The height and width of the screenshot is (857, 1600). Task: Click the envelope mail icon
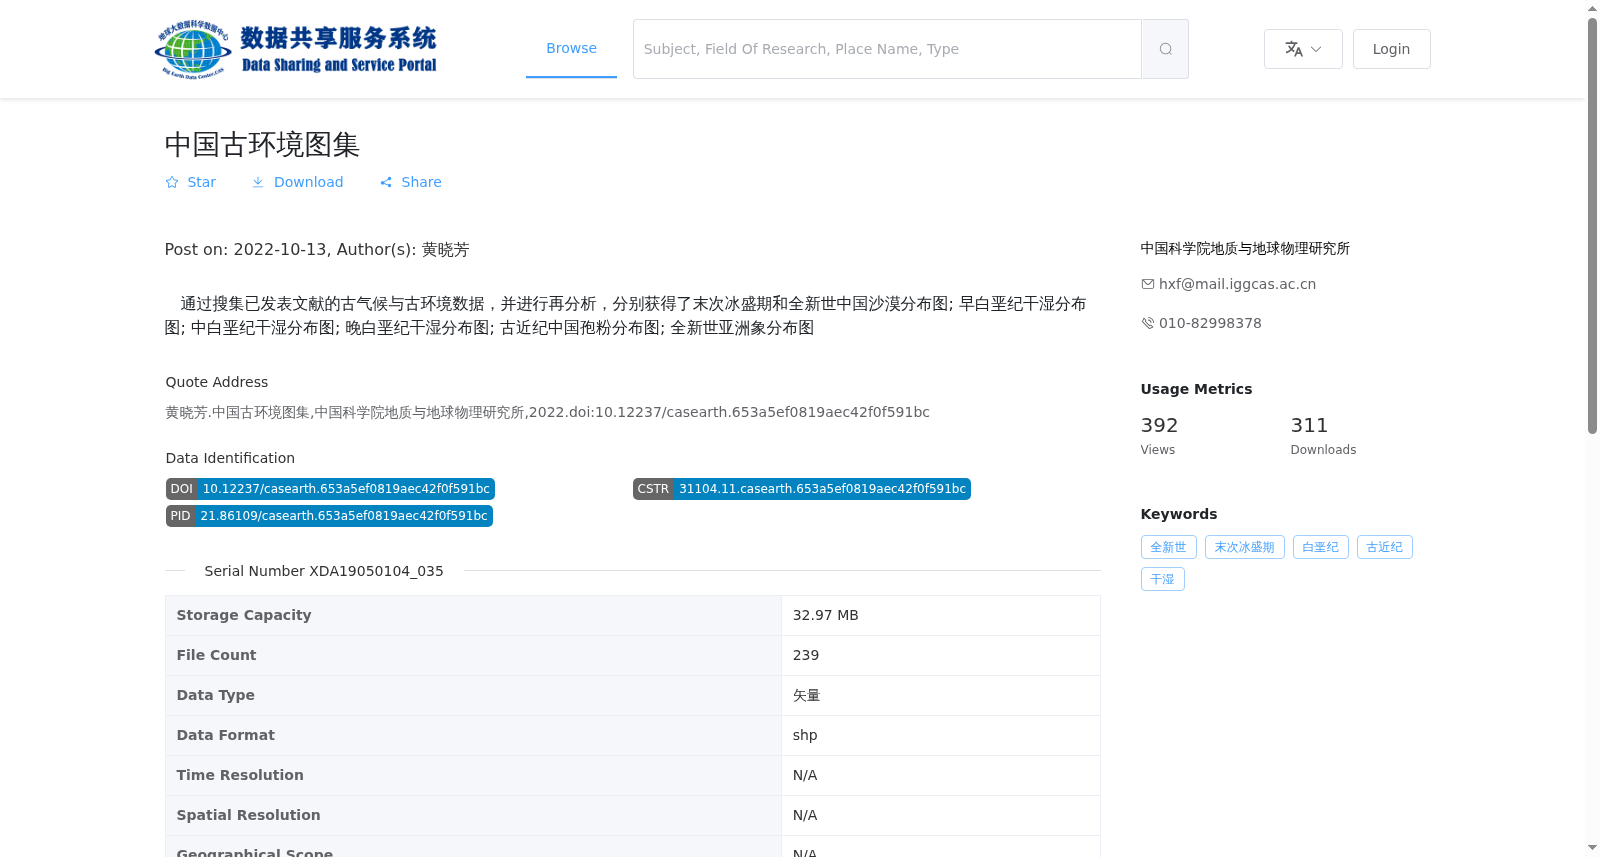(x=1148, y=284)
